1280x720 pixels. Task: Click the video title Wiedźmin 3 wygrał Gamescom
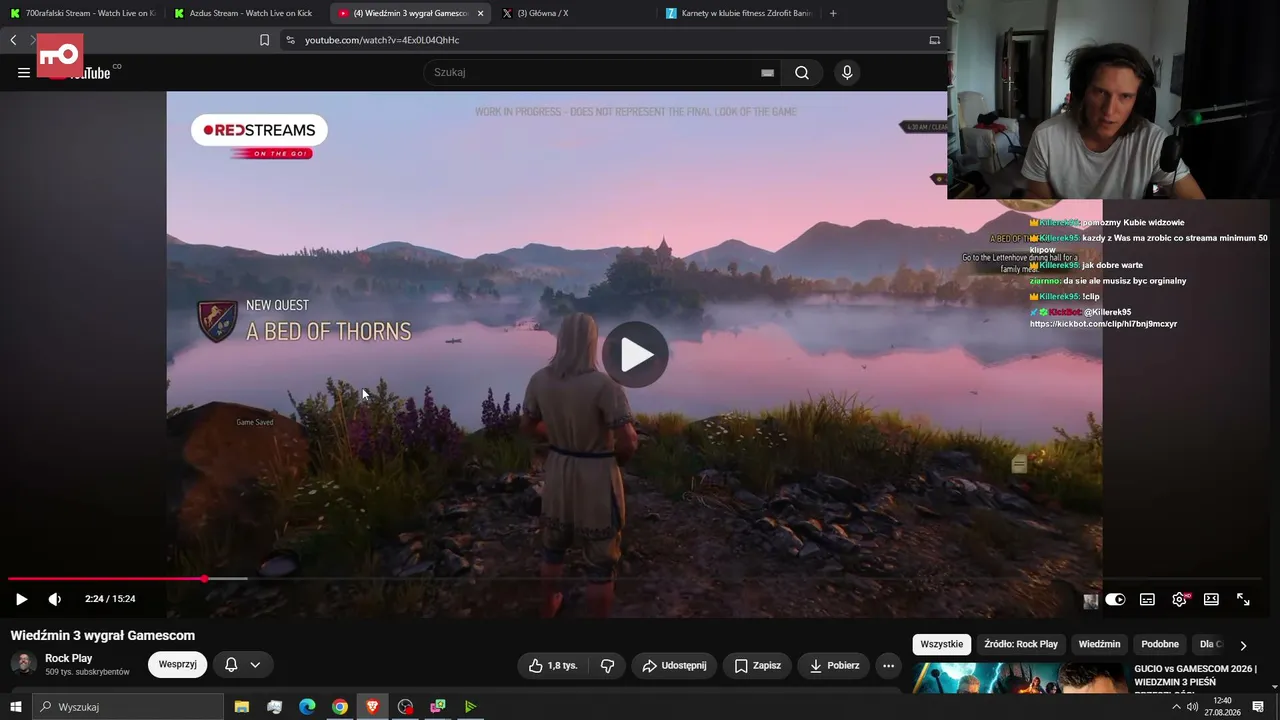click(x=103, y=635)
